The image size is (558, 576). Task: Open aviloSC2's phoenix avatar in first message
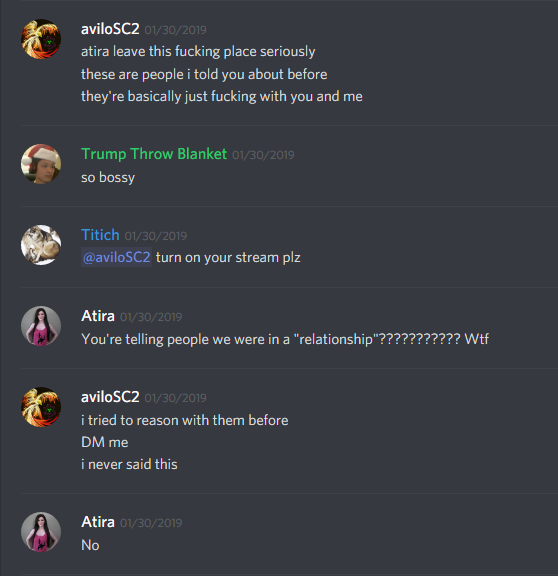pos(41,39)
